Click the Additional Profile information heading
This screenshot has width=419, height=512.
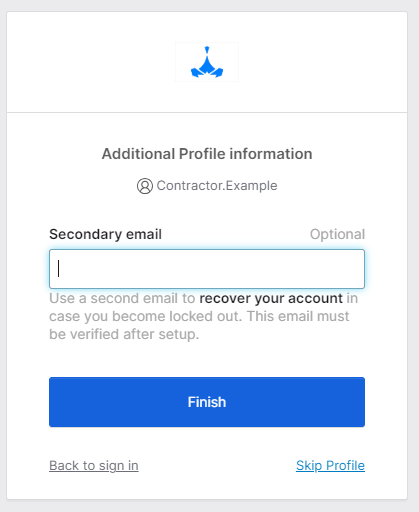pyautogui.click(x=207, y=154)
